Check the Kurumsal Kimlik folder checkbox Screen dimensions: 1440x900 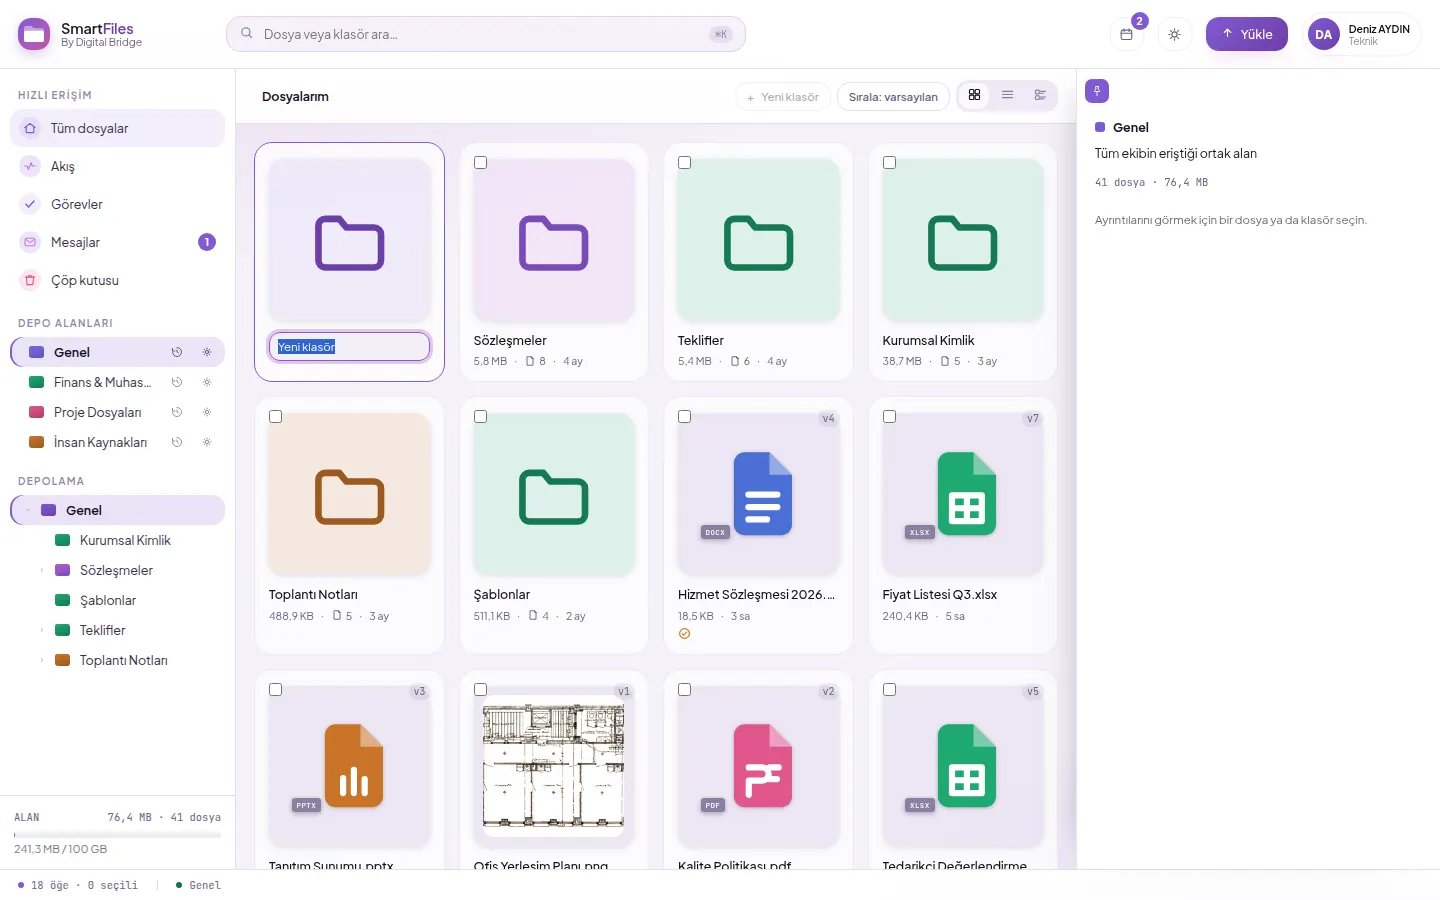click(889, 162)
